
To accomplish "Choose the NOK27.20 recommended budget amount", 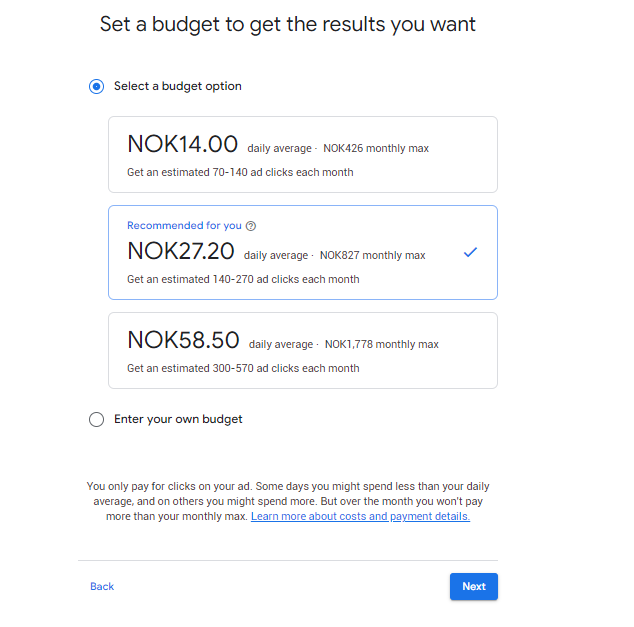I will tap(180, 251).
